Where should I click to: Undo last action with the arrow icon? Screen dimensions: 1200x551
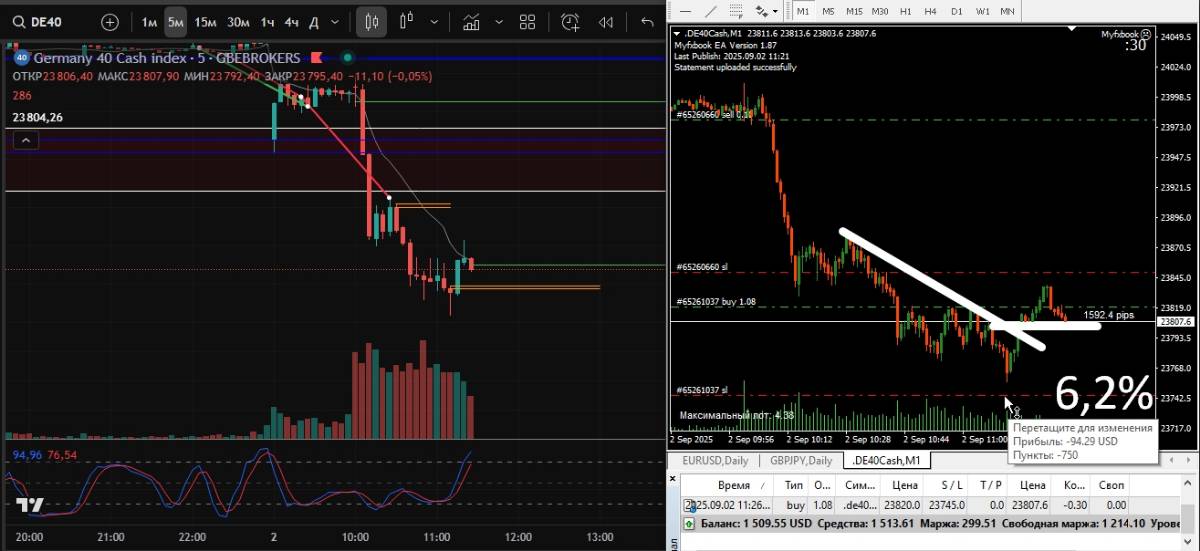coord(647,22)
